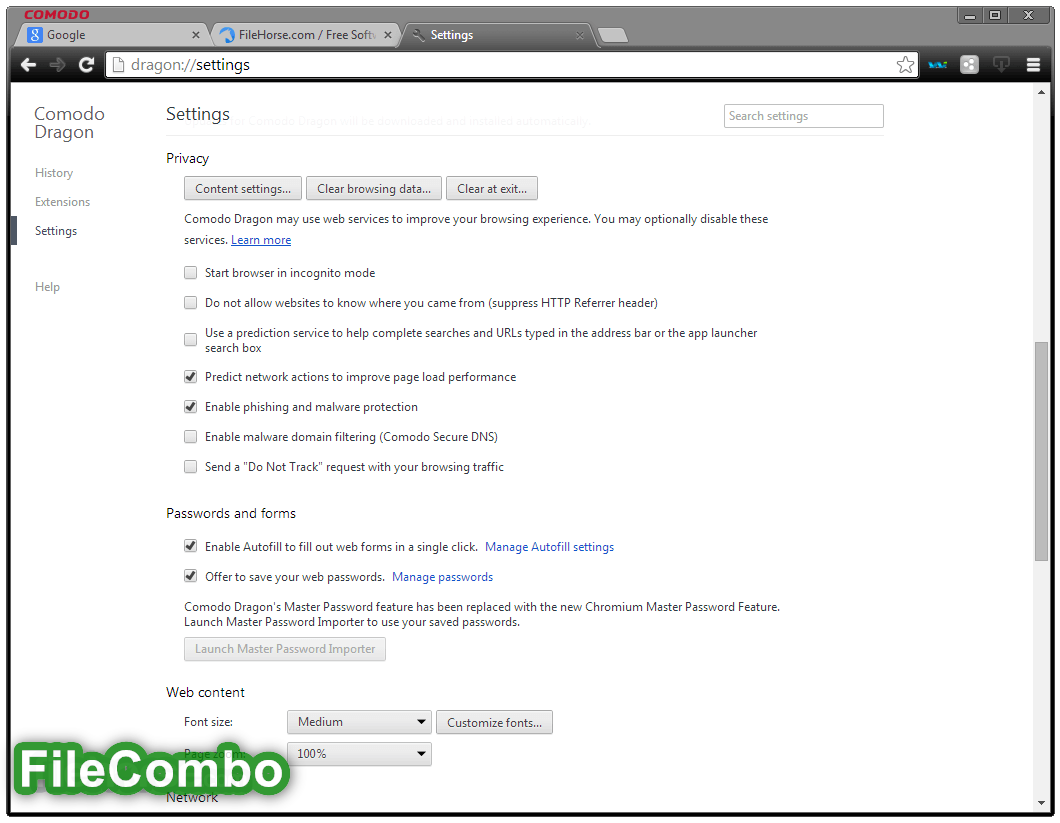Disable phishing and malware protection
Viewport: 1060px width, 823px height.
click(191, 406)
